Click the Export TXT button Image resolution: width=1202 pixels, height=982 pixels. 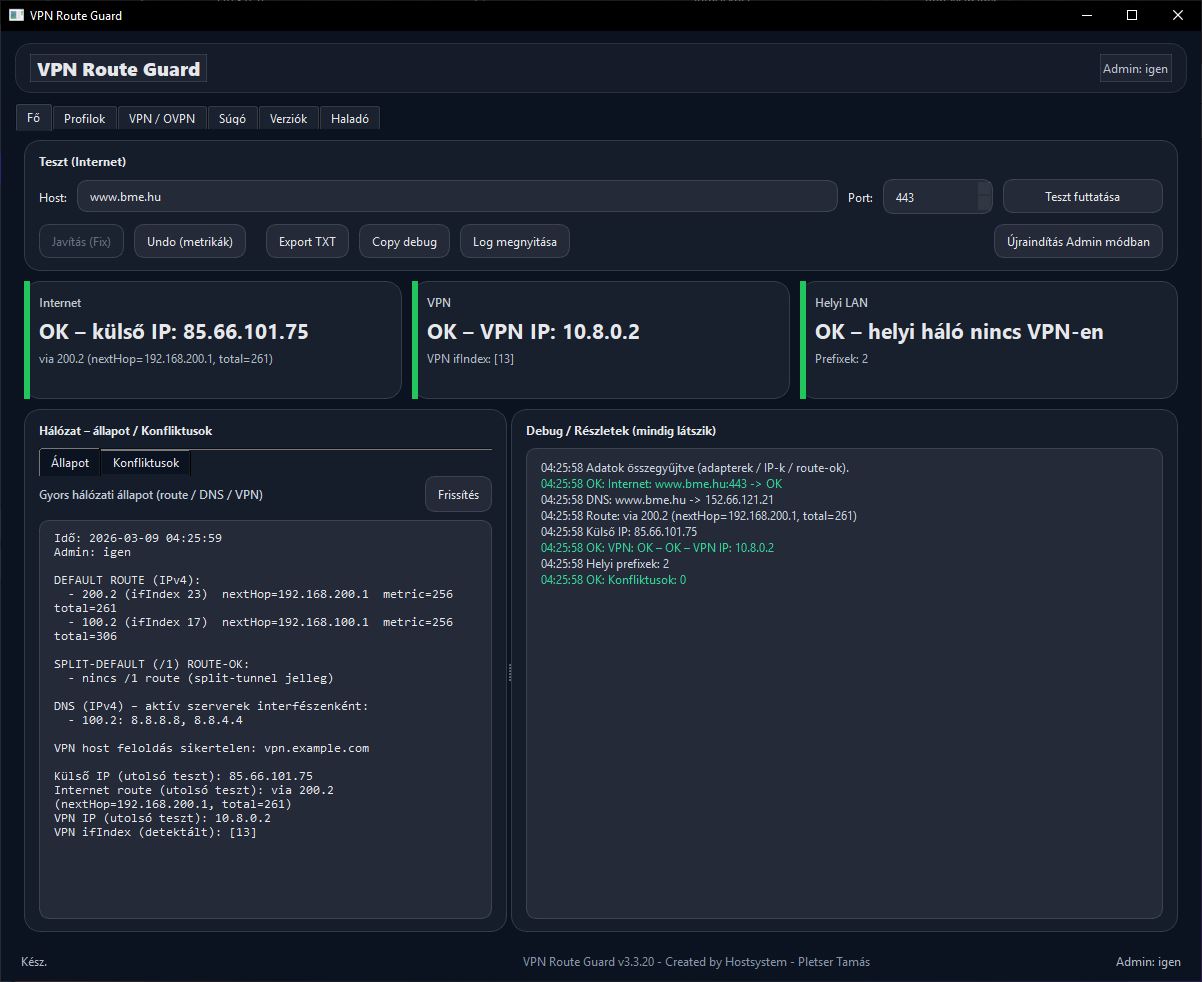(307, 241)
